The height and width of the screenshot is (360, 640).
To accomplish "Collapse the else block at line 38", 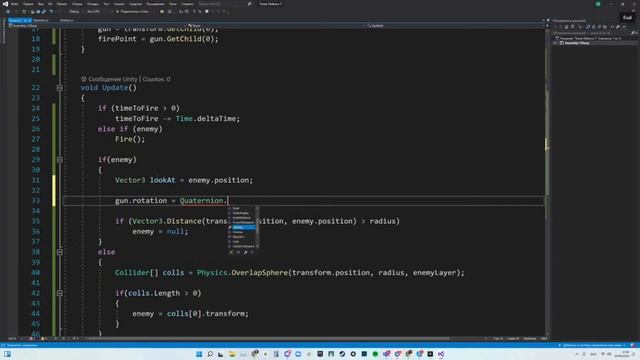I will coord(60,252).
